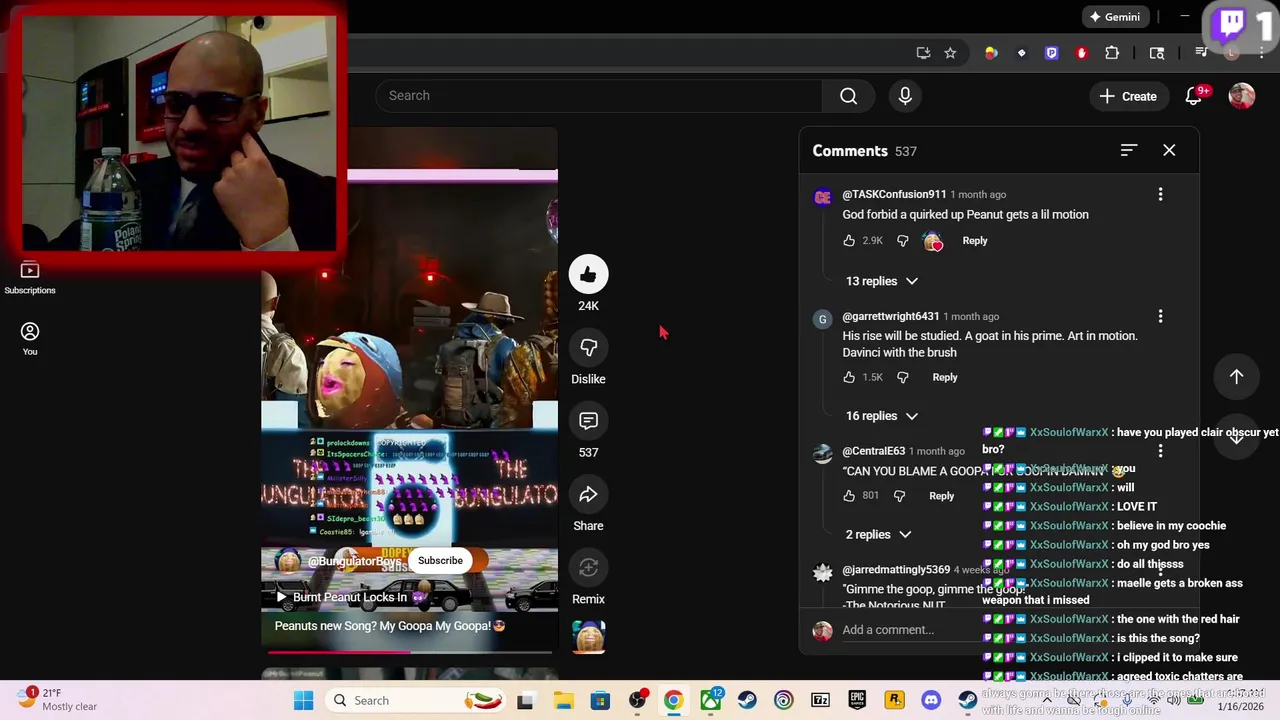Like CentralE63's comment
This screenshot has width=1280, height=720.
pos(849,496)
